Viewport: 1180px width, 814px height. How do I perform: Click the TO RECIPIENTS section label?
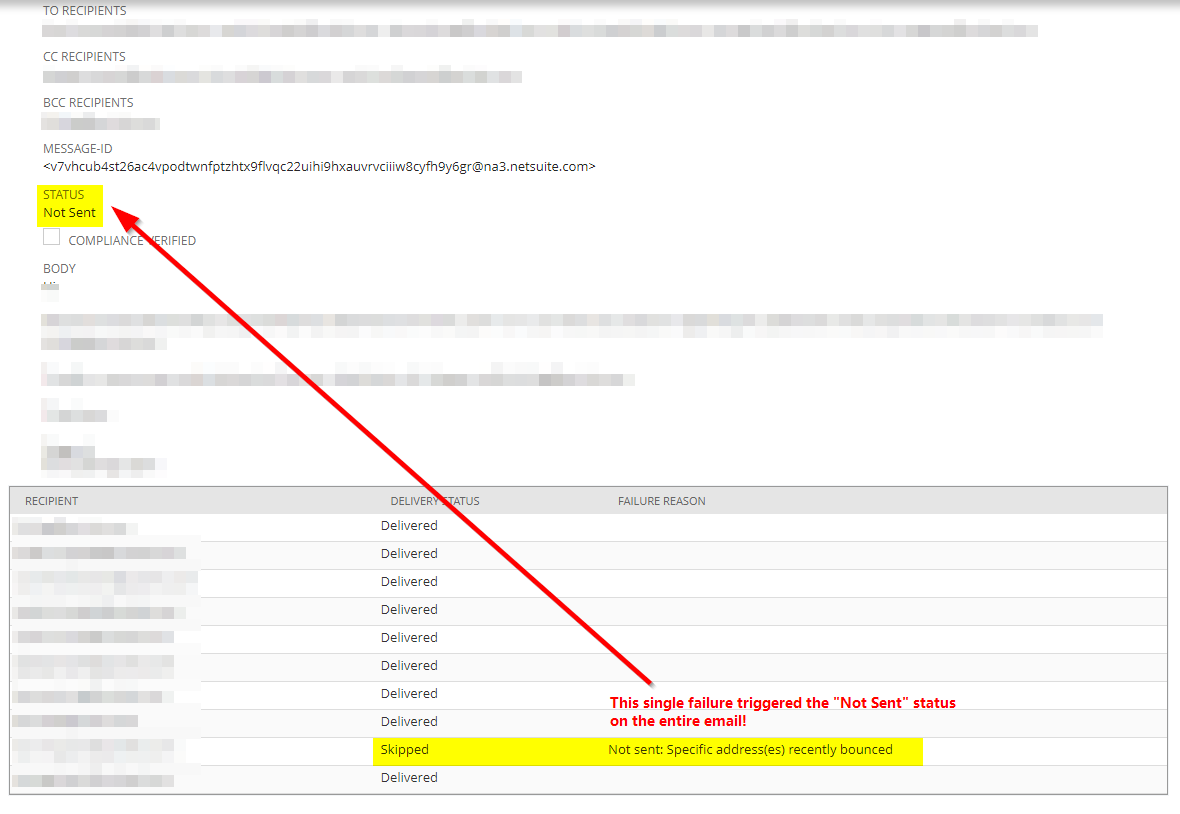tap(84, 10)
